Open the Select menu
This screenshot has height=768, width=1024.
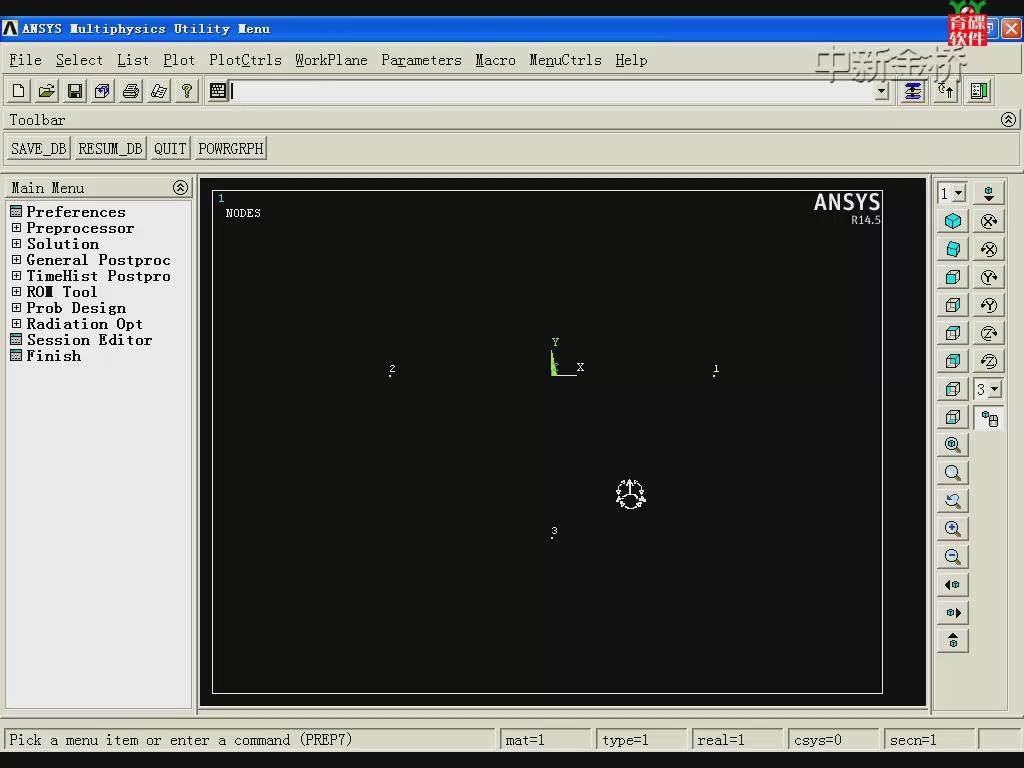(79, 60)
